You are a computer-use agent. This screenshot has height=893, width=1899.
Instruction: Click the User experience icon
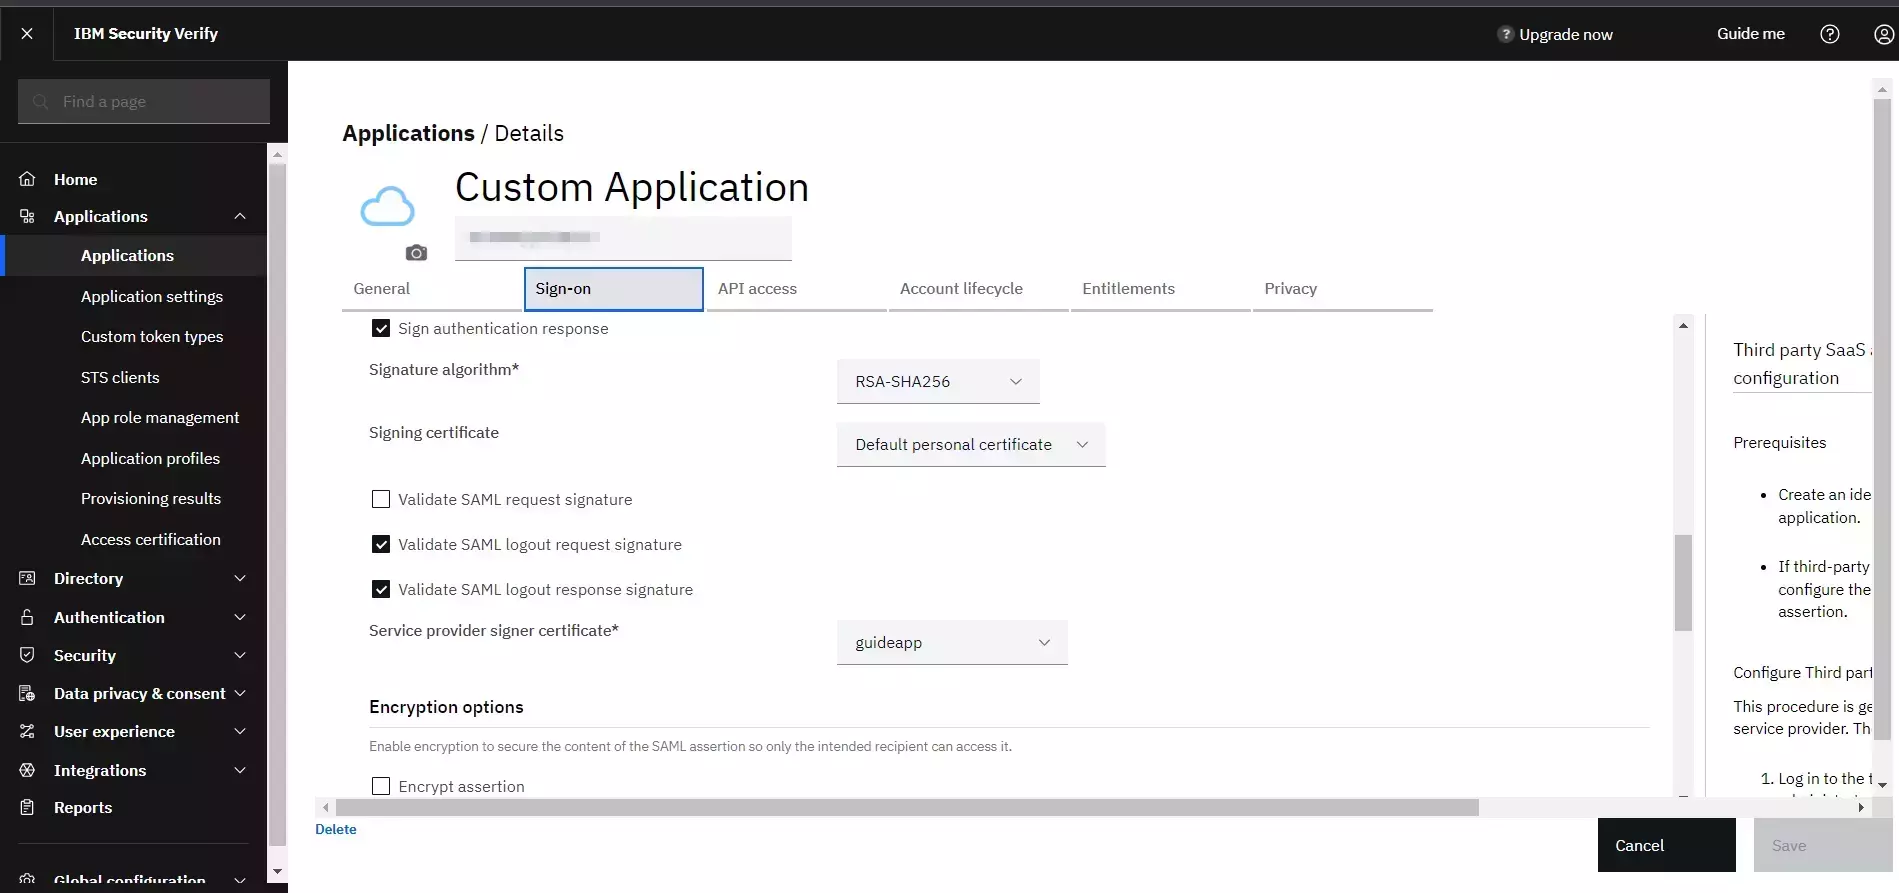[27, 731]
